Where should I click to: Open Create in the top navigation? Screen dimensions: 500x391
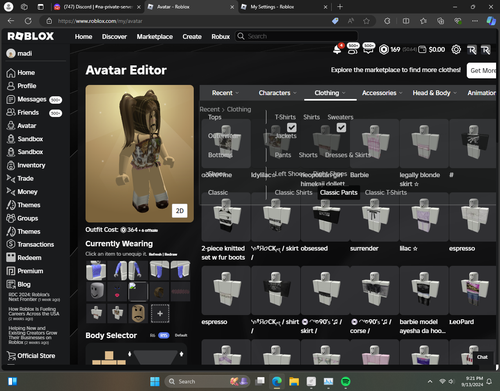click(192, 37)
